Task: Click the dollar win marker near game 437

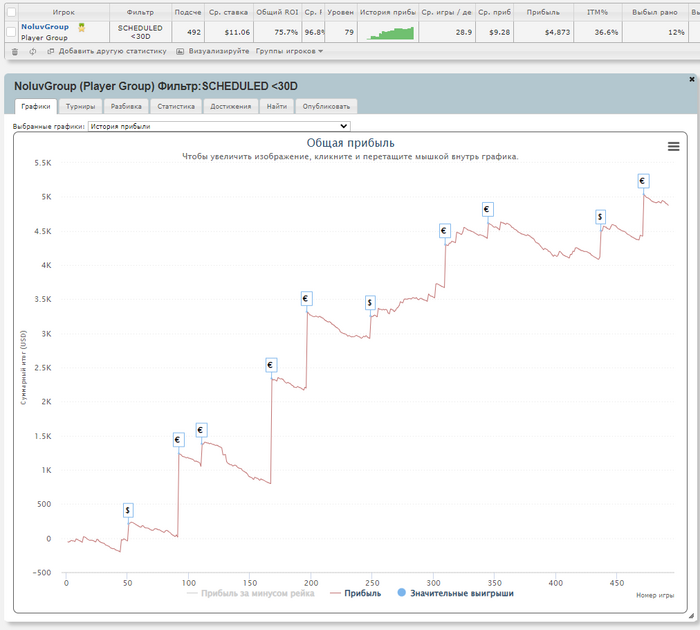Action: tap(600, 217)
